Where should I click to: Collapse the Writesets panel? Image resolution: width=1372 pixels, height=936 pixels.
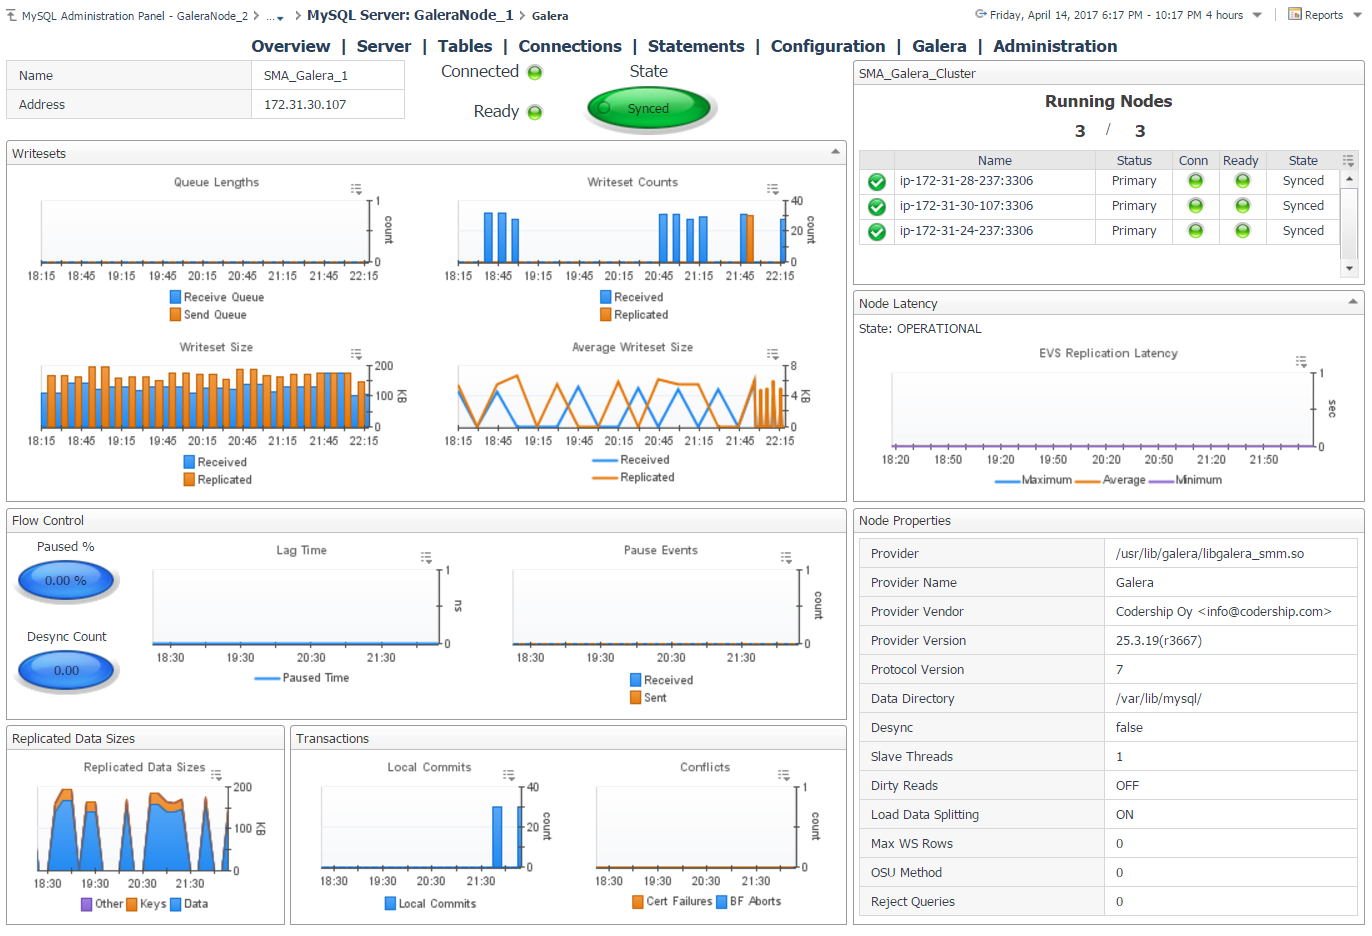pyautogui.click(x=836, y=152)
